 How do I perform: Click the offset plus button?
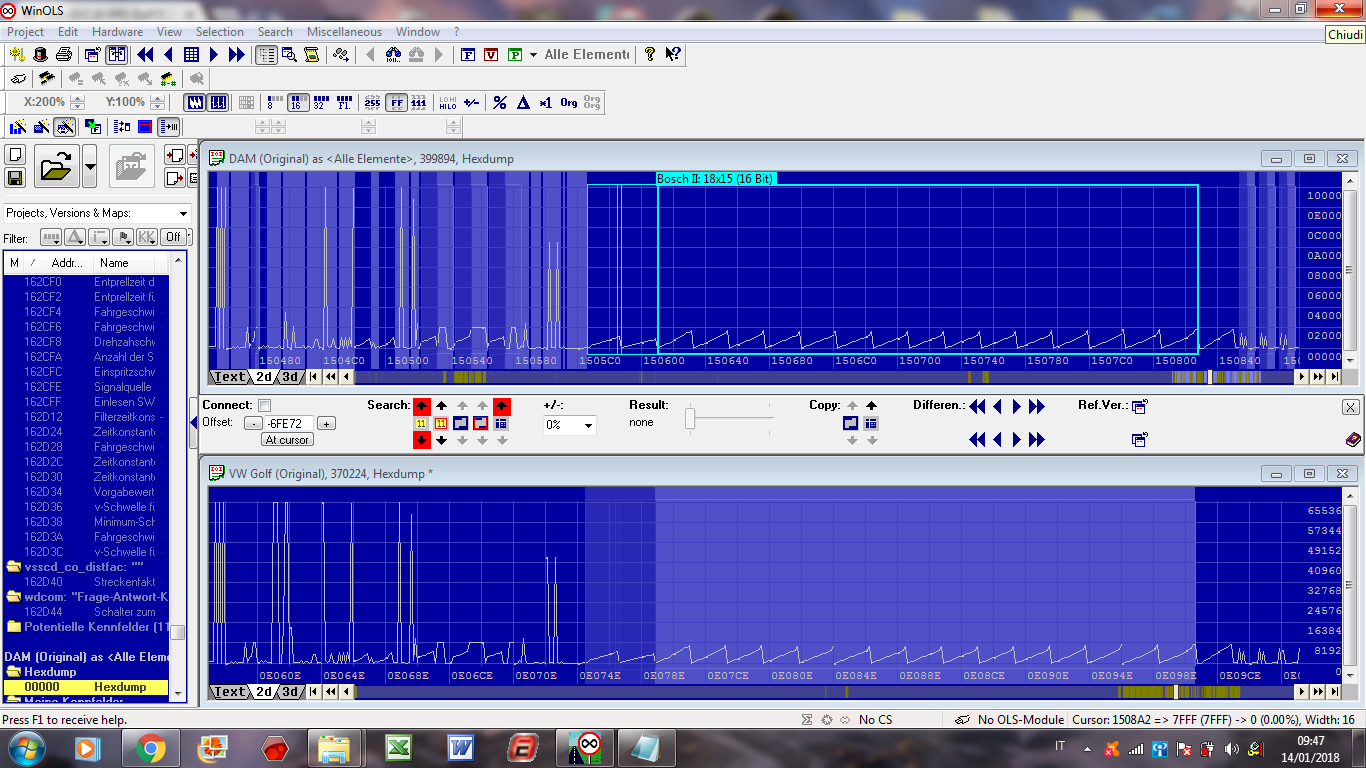326,423
